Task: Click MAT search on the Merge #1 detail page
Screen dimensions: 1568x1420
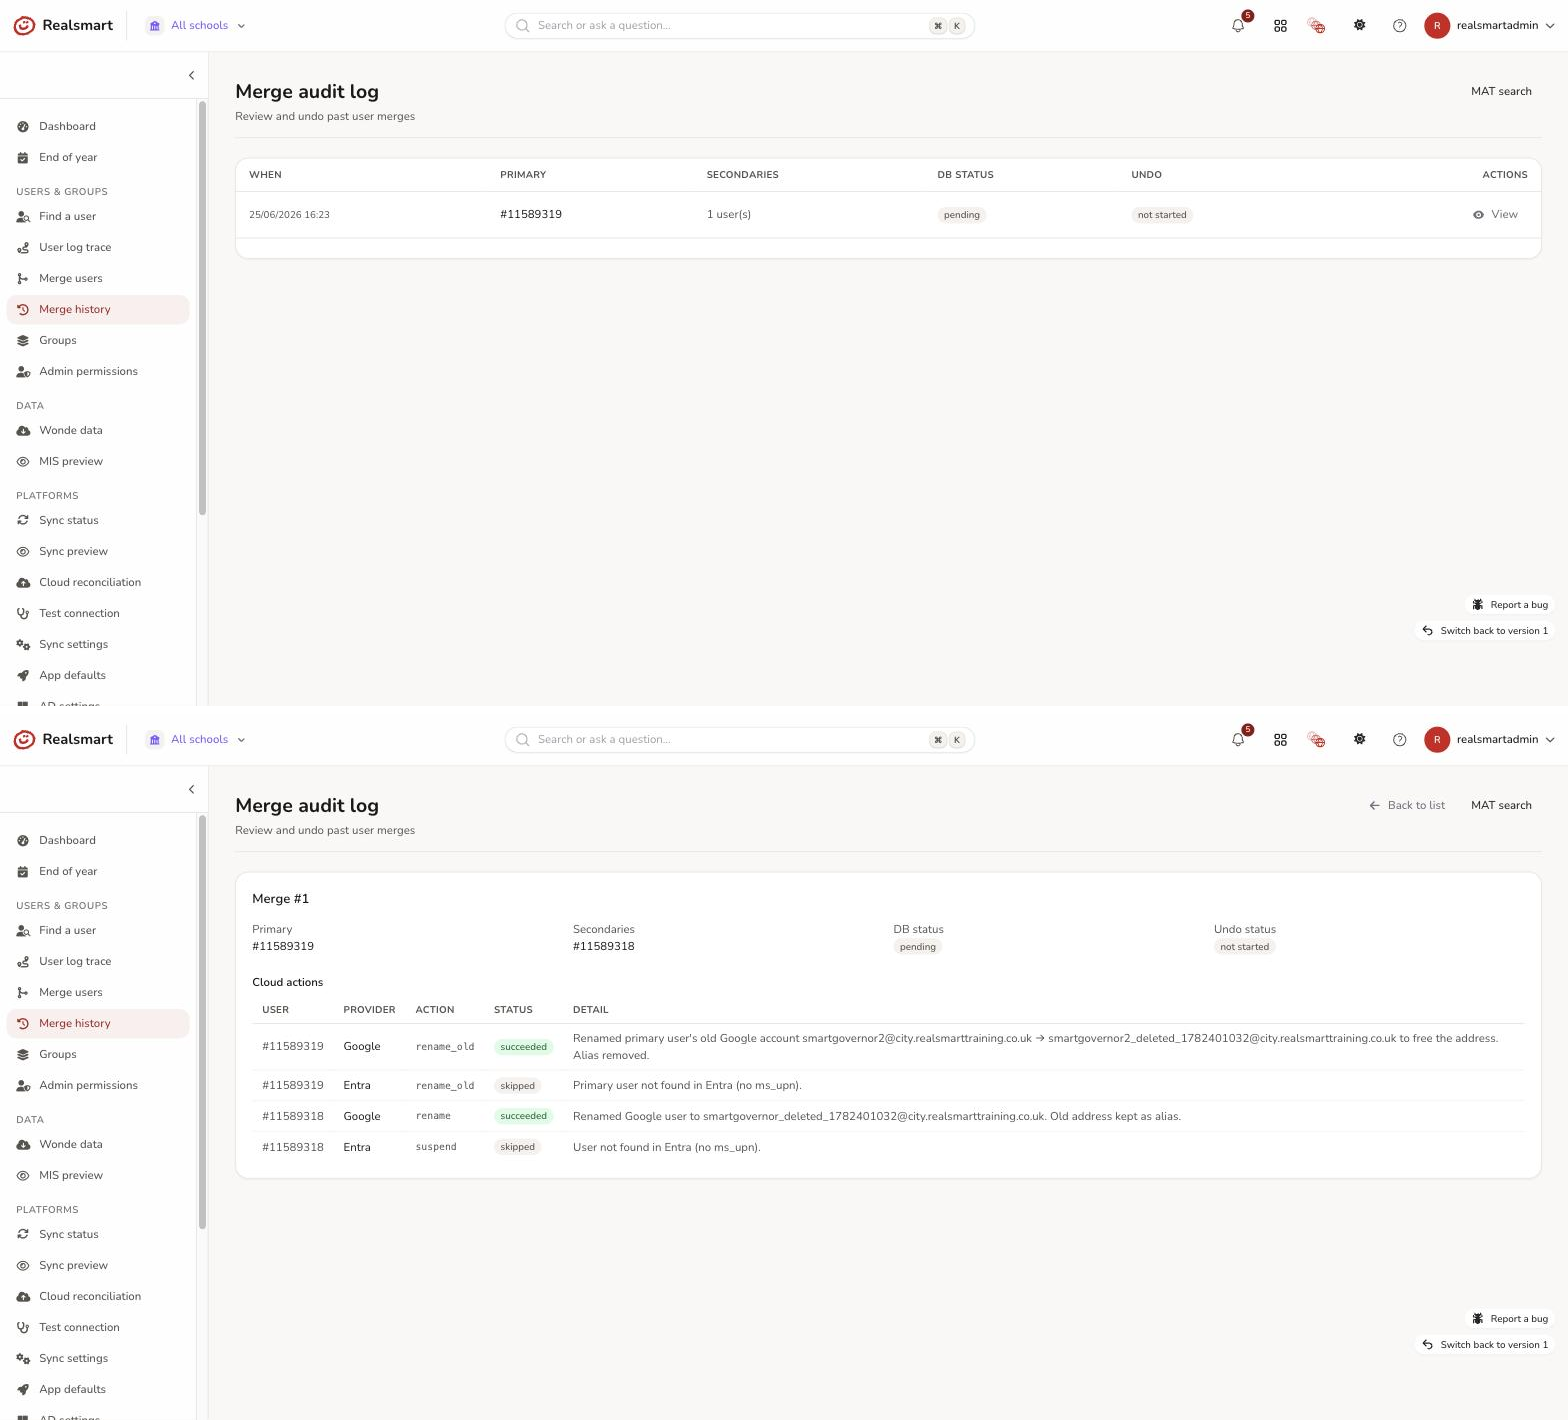Action: (x=1501, y=806)
